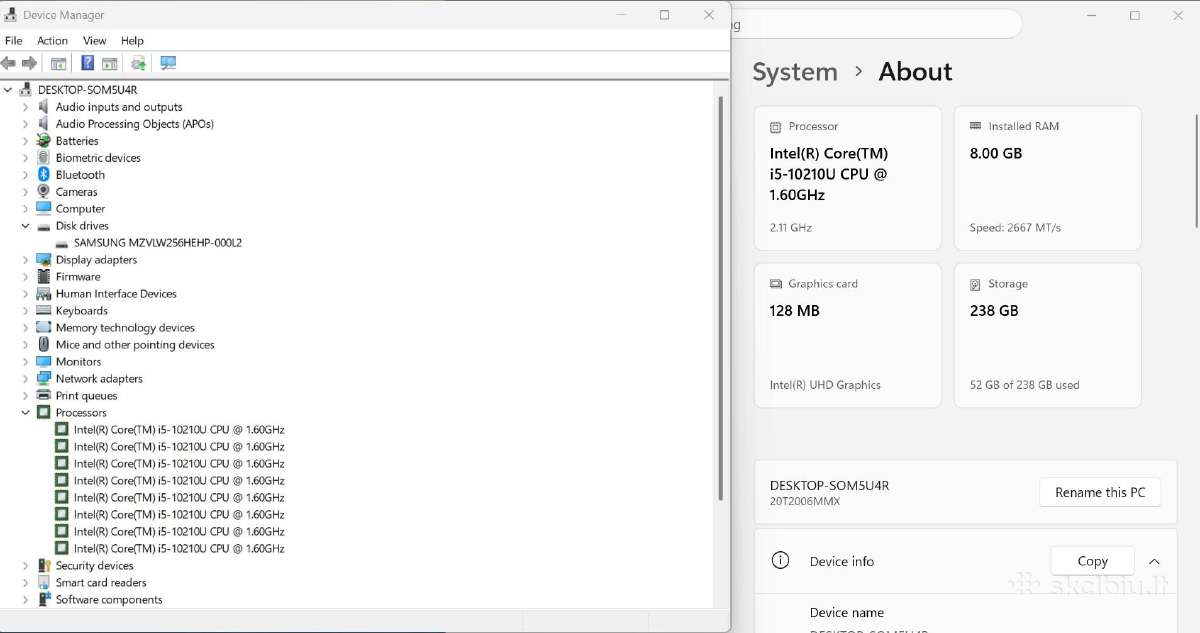Click the Forward arrow in Device Manager toolbar
1200x633 pixels.
click(29, 63)
